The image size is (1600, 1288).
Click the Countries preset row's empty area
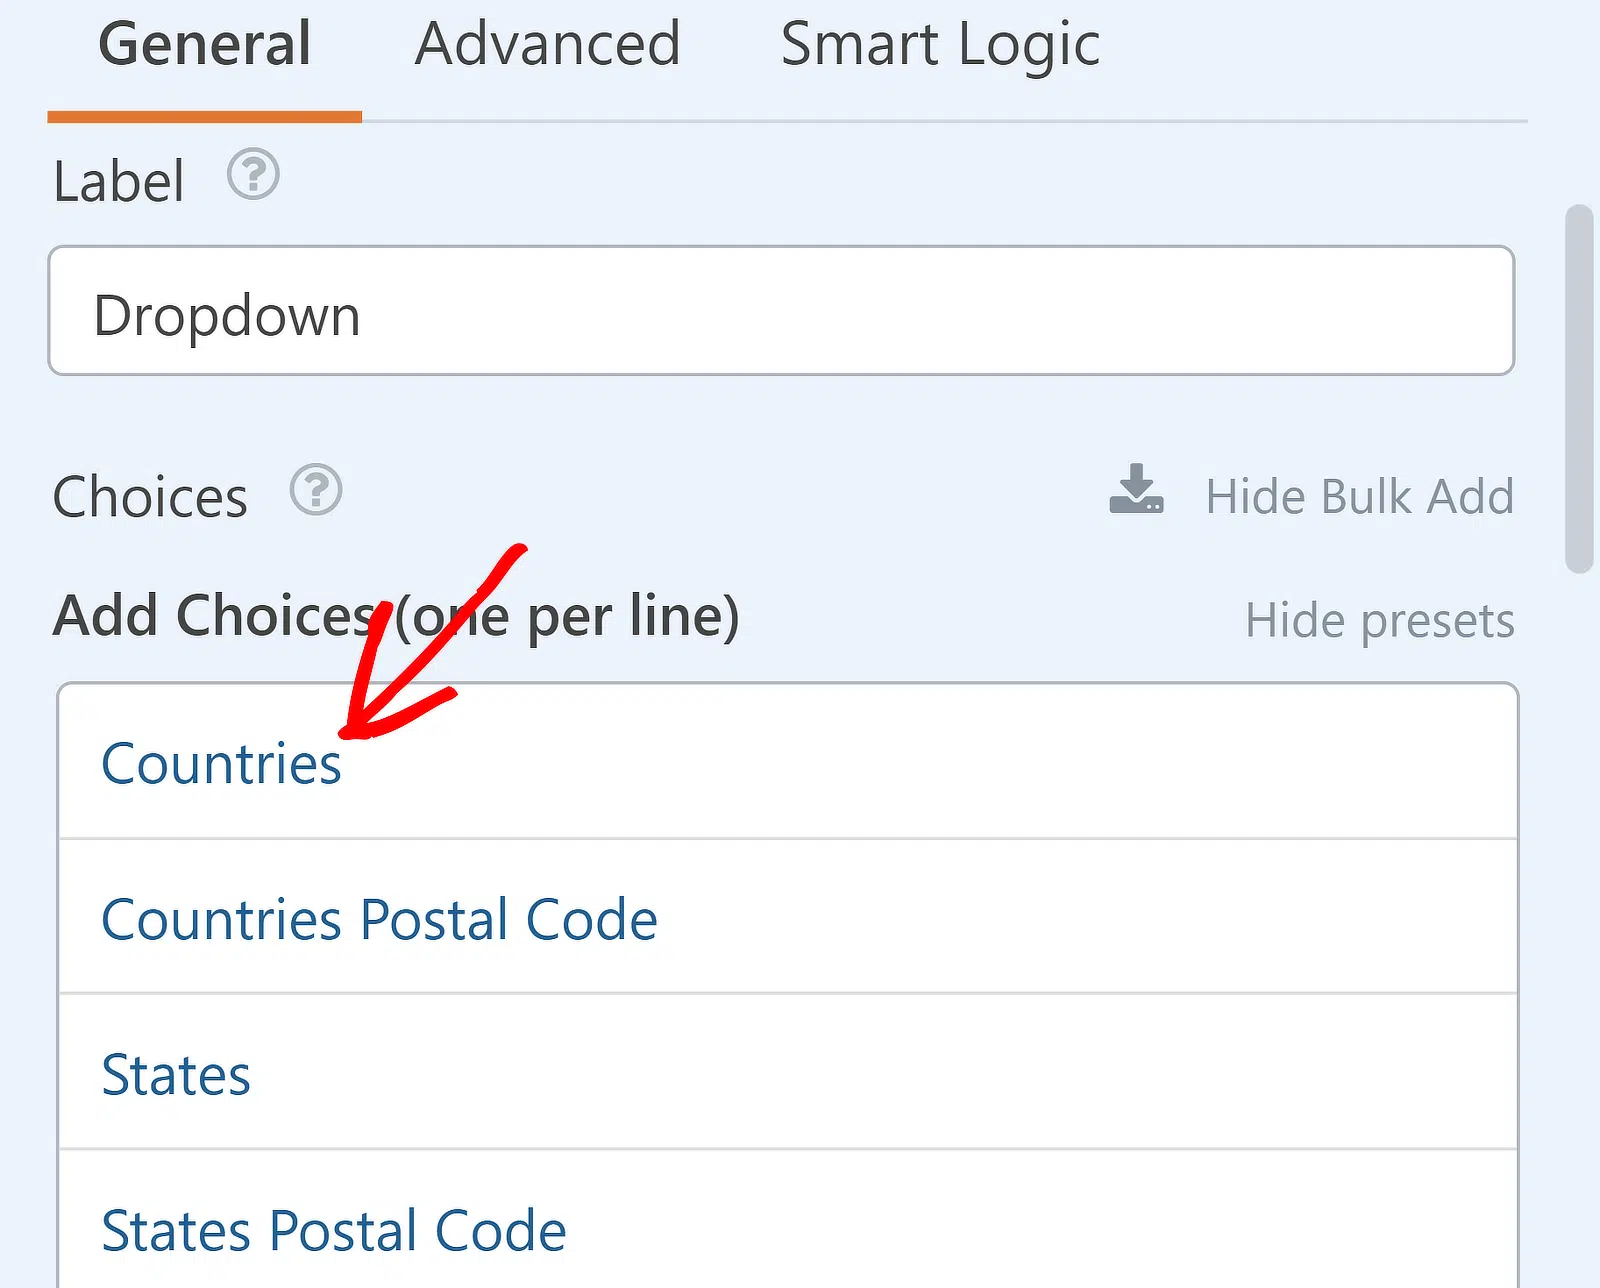[928, 762]
